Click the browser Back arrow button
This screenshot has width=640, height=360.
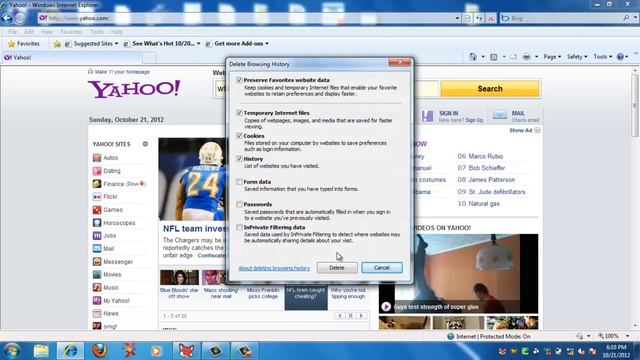[7, 18]
